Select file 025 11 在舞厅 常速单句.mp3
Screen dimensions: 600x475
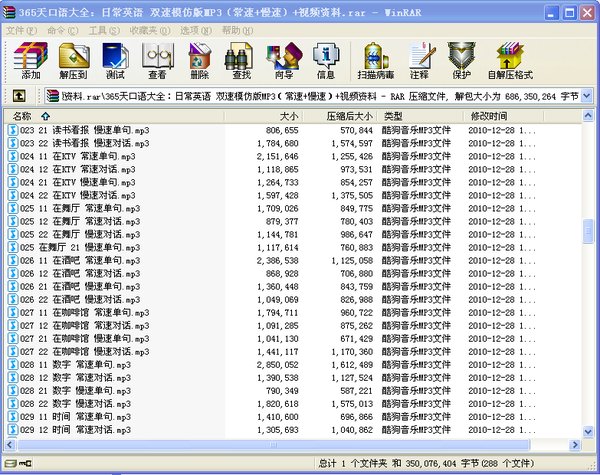pos(80,208)
